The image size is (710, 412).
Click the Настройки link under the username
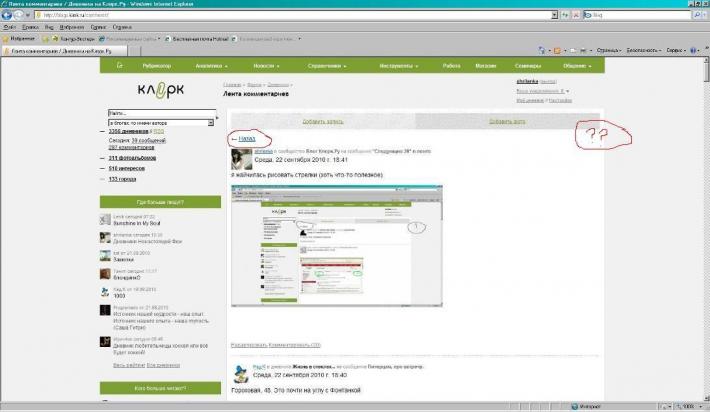click(x=560, y=101)
